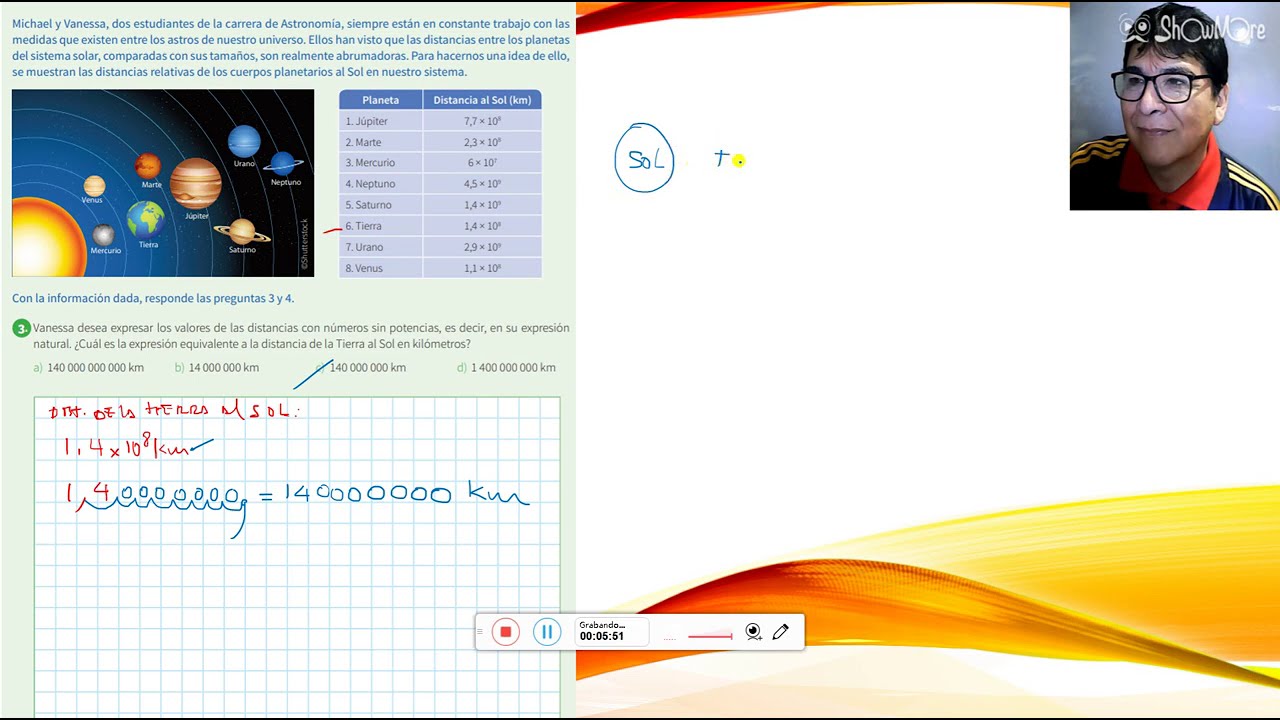Click the recording timer 00:05:51

pos(602,636)
